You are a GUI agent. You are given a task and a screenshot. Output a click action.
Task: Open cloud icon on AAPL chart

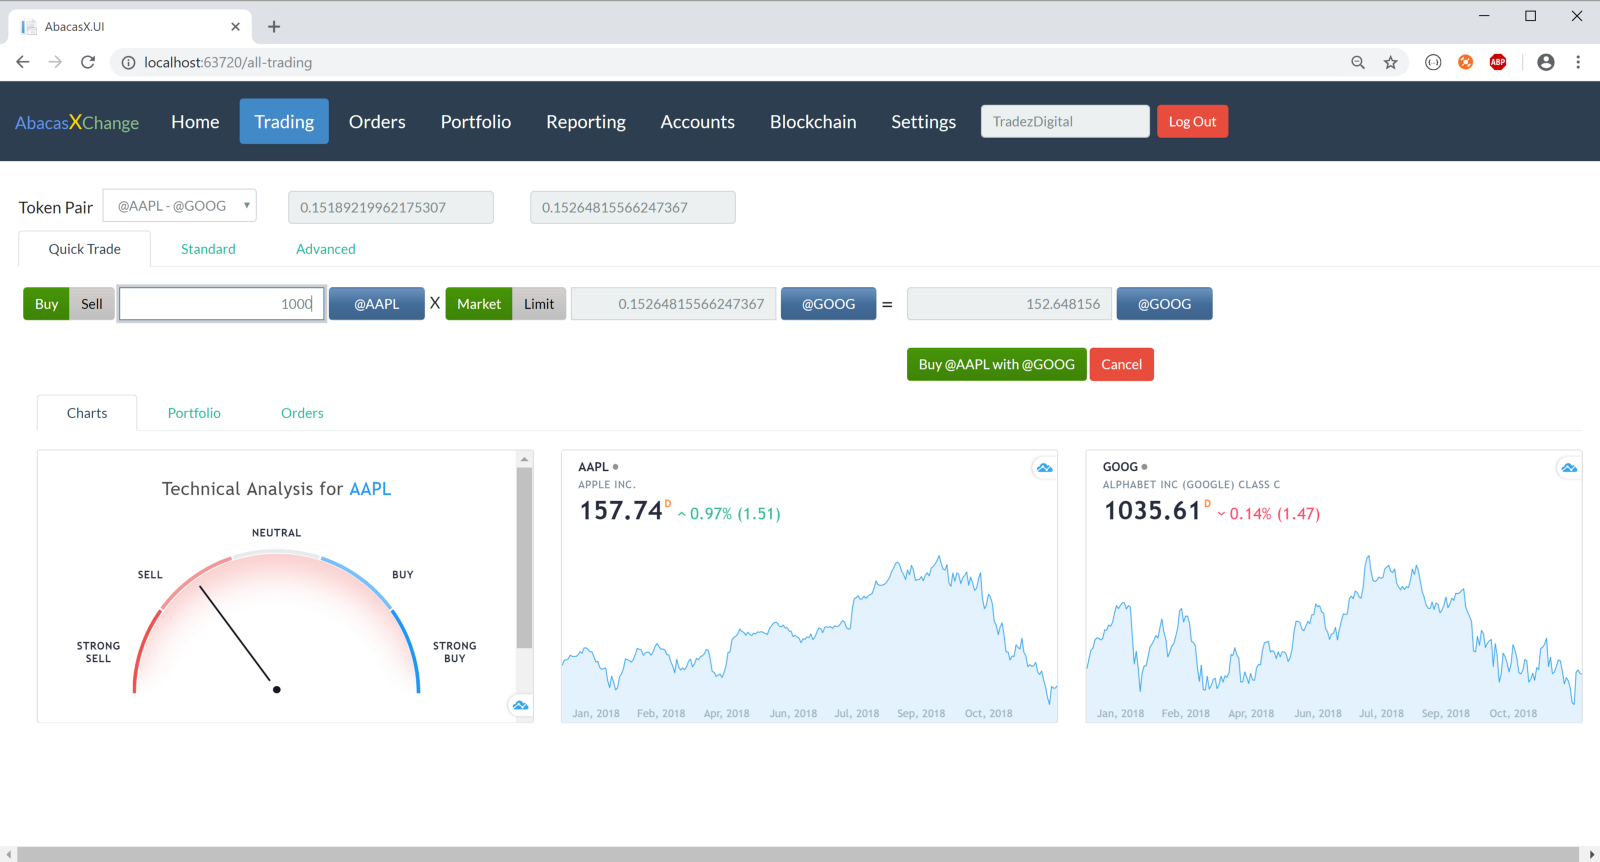(1044, 468)
